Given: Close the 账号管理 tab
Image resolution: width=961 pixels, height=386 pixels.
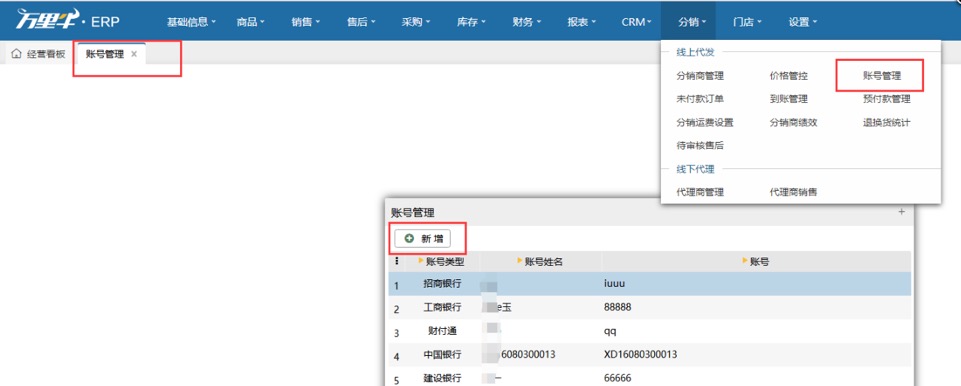Looking at the screenshot, I should [x=134, y=54].
